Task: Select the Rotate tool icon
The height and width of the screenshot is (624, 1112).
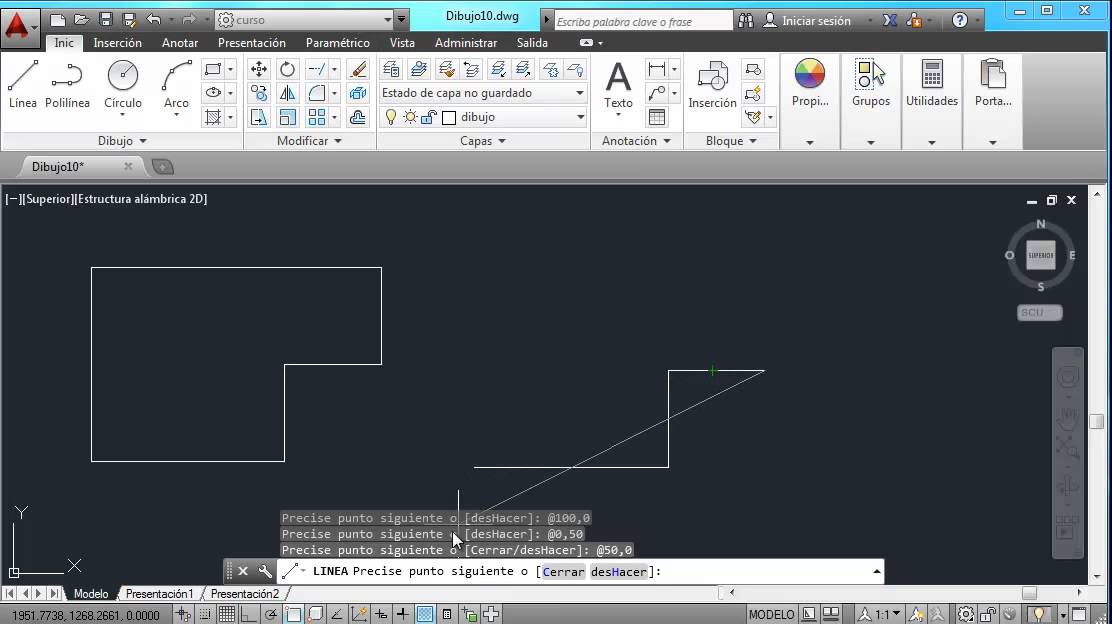Action: (x=287, y=69)
